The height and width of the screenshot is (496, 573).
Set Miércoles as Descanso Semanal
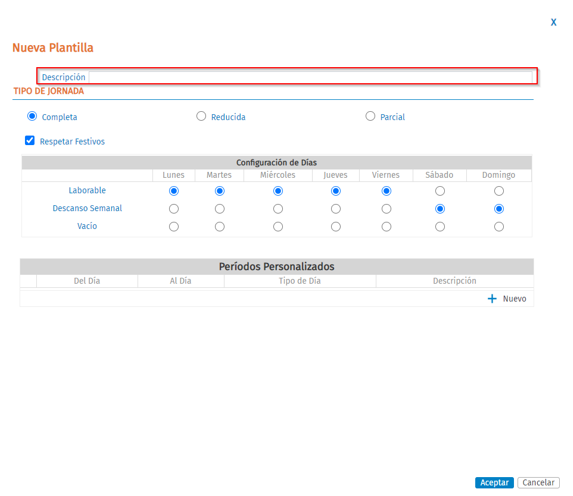tap(278, 209)
